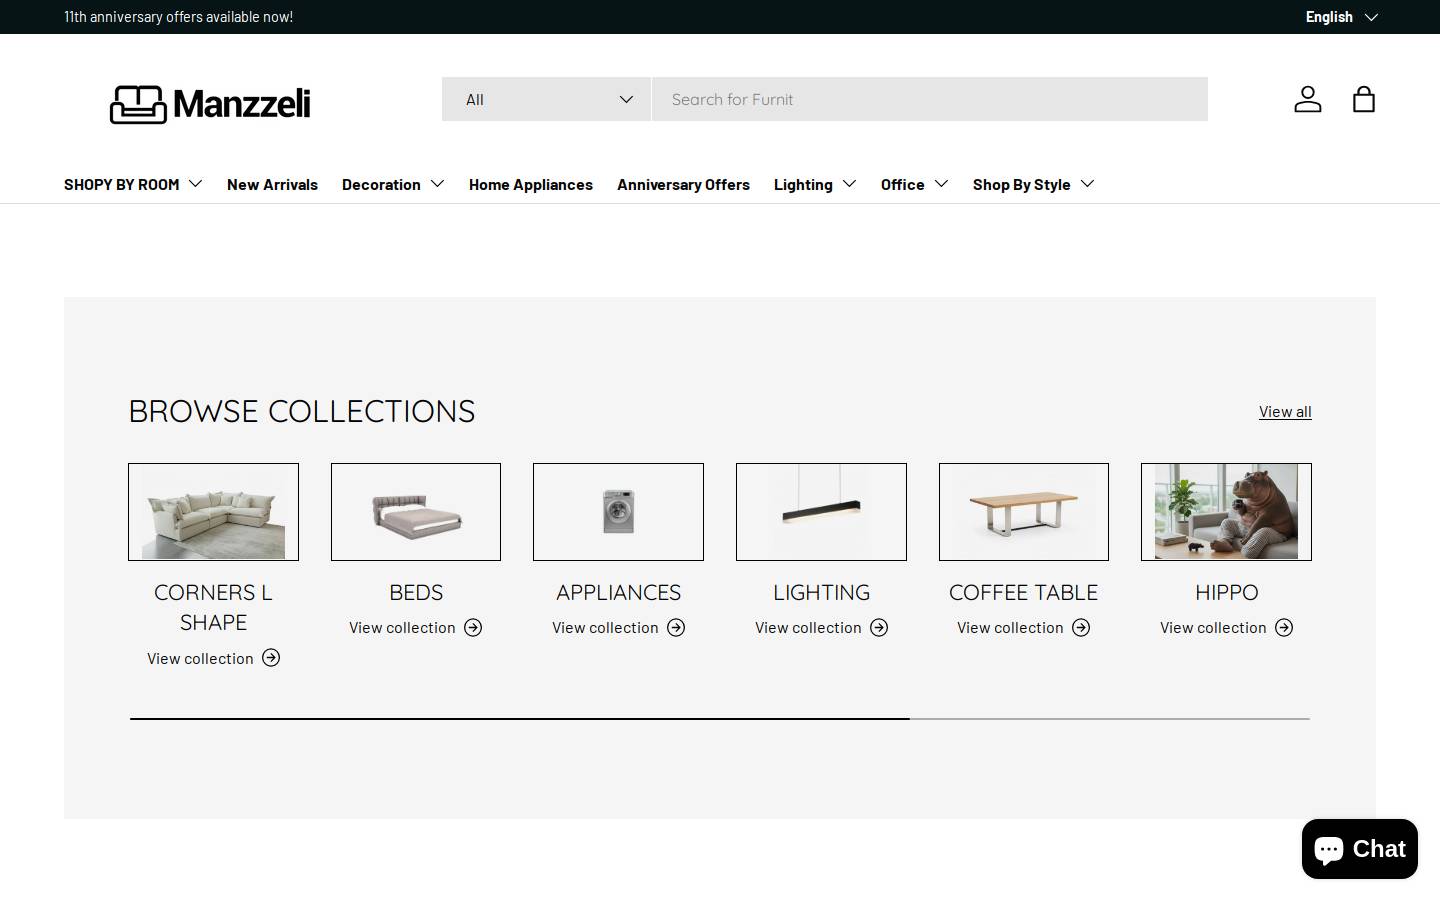Viewport: 1440px width, 900px height.
Task: Open the English language selector
Action: (1341, 17)
